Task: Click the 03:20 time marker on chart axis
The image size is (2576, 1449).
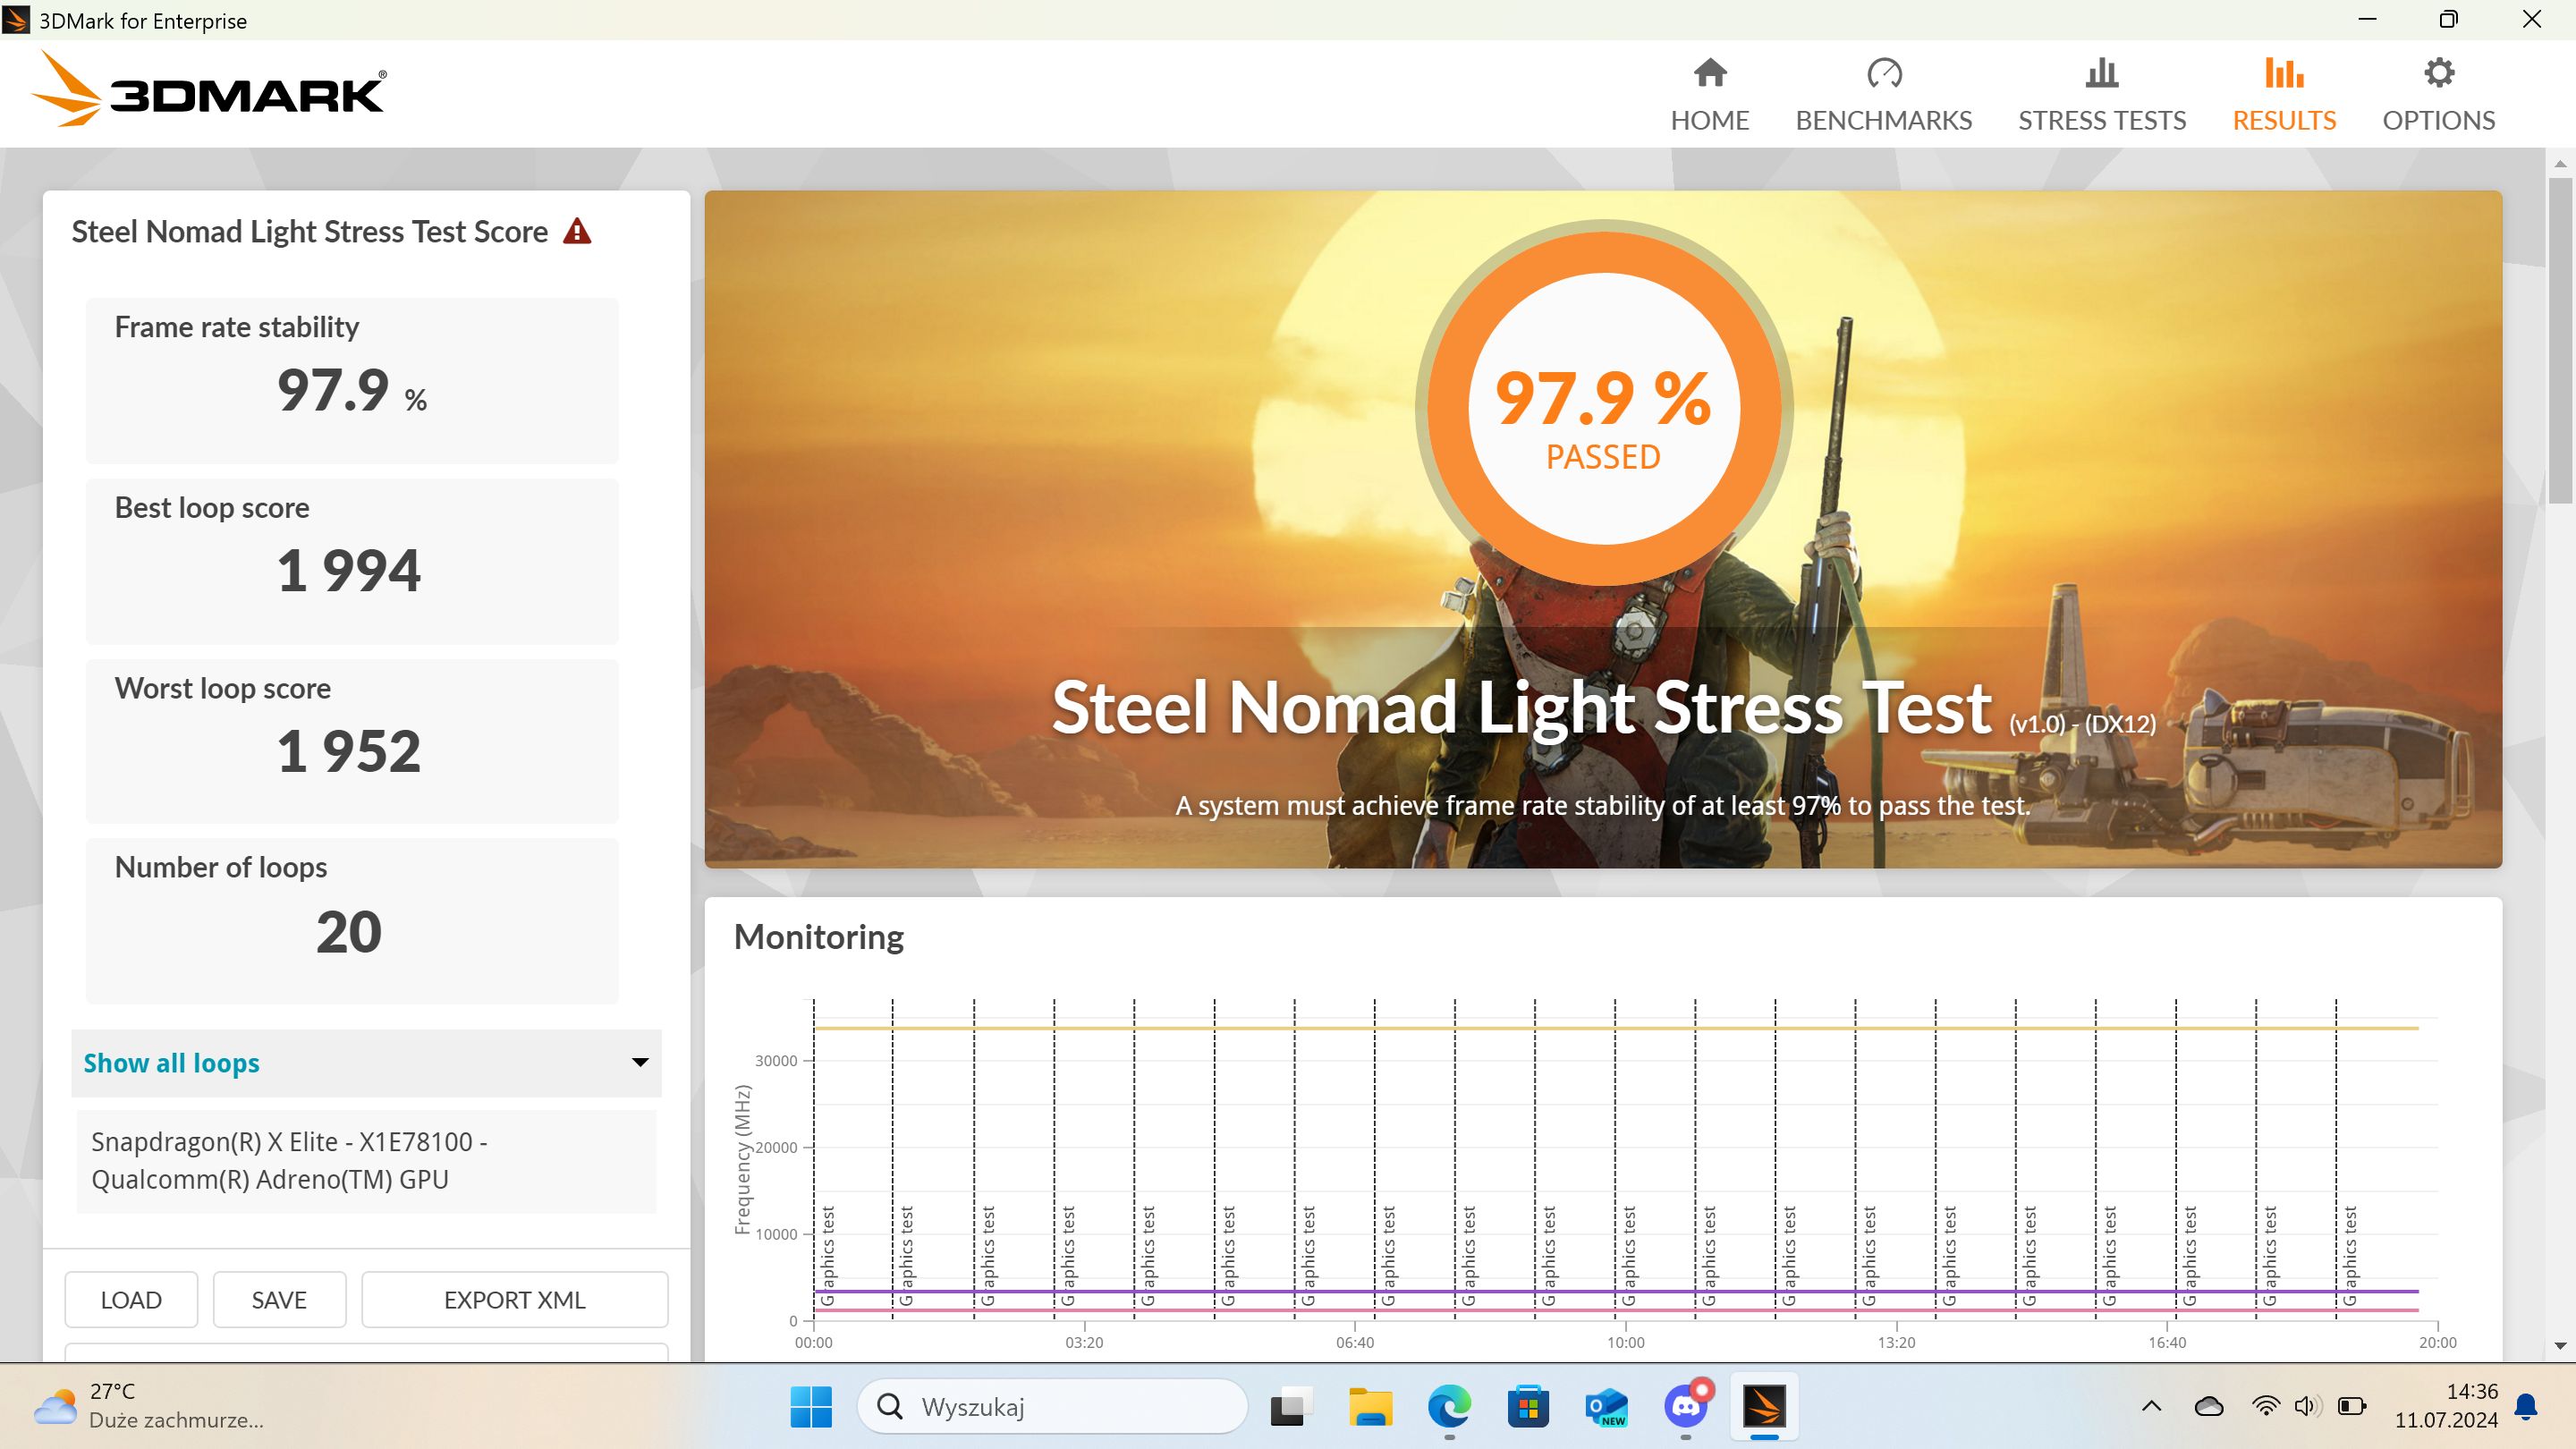Action: click(x=1084, y=1342)
